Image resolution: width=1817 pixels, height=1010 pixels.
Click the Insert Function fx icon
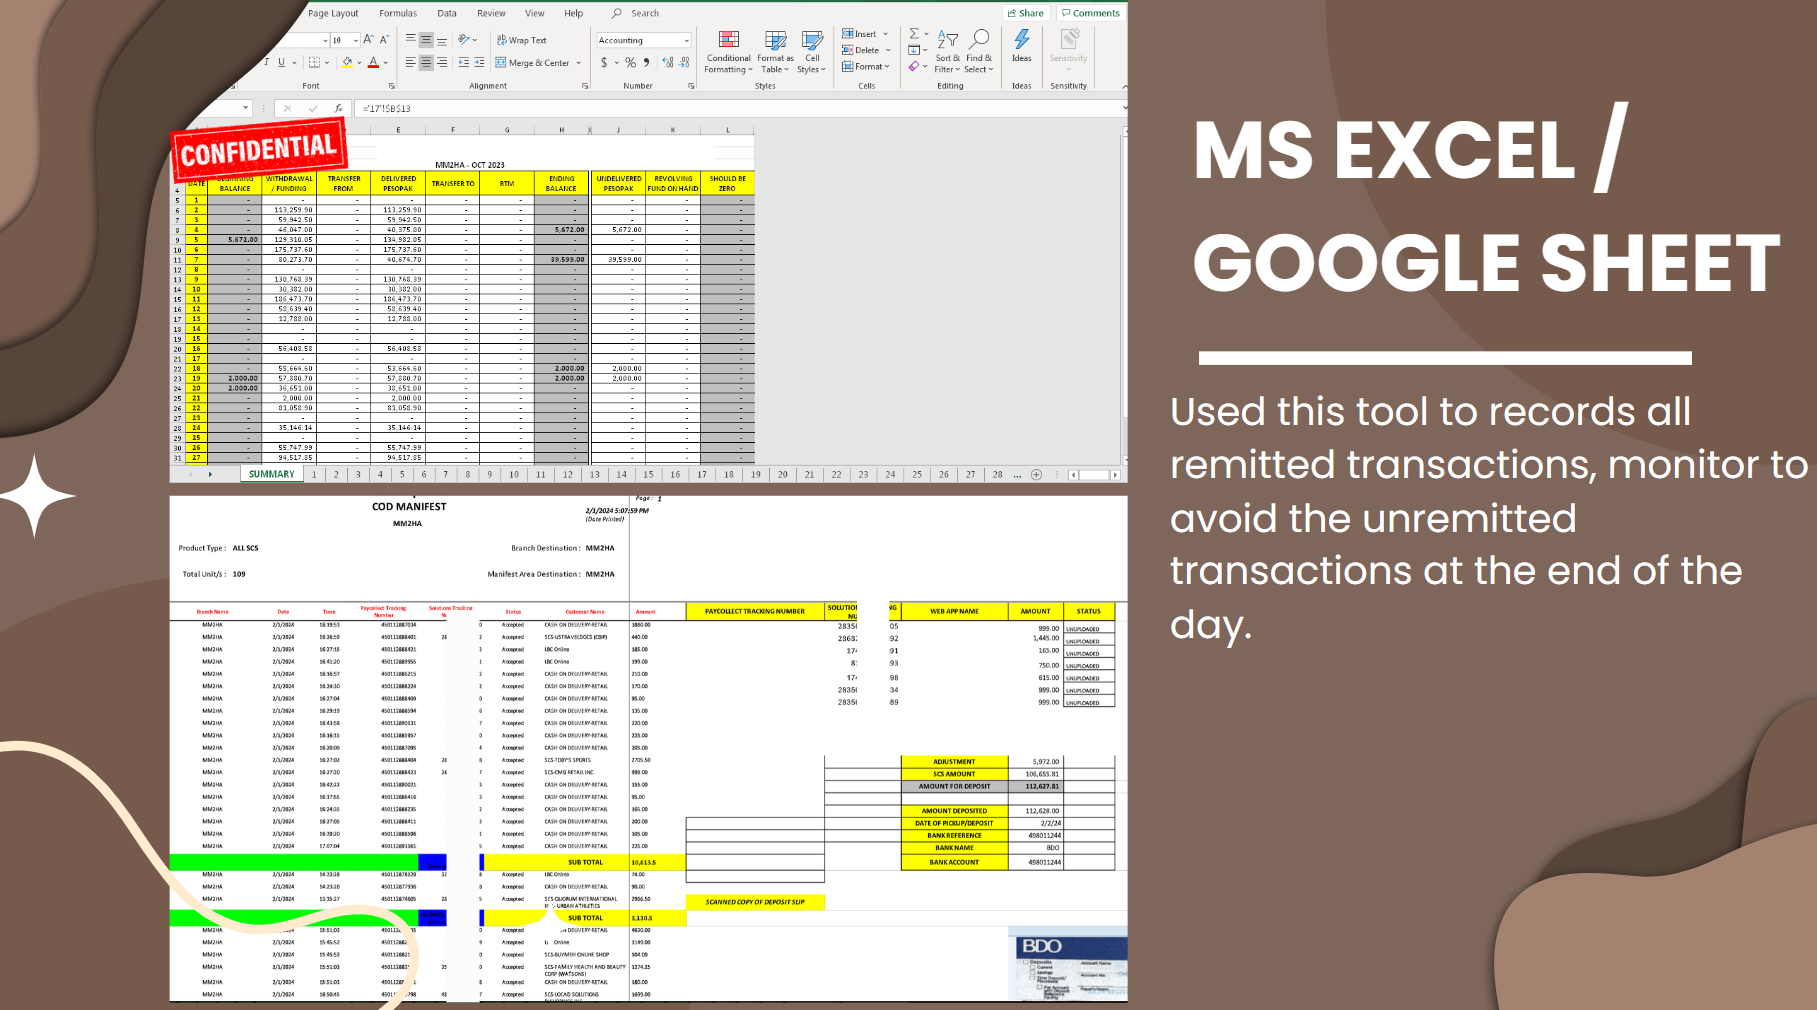coord(339,108)
